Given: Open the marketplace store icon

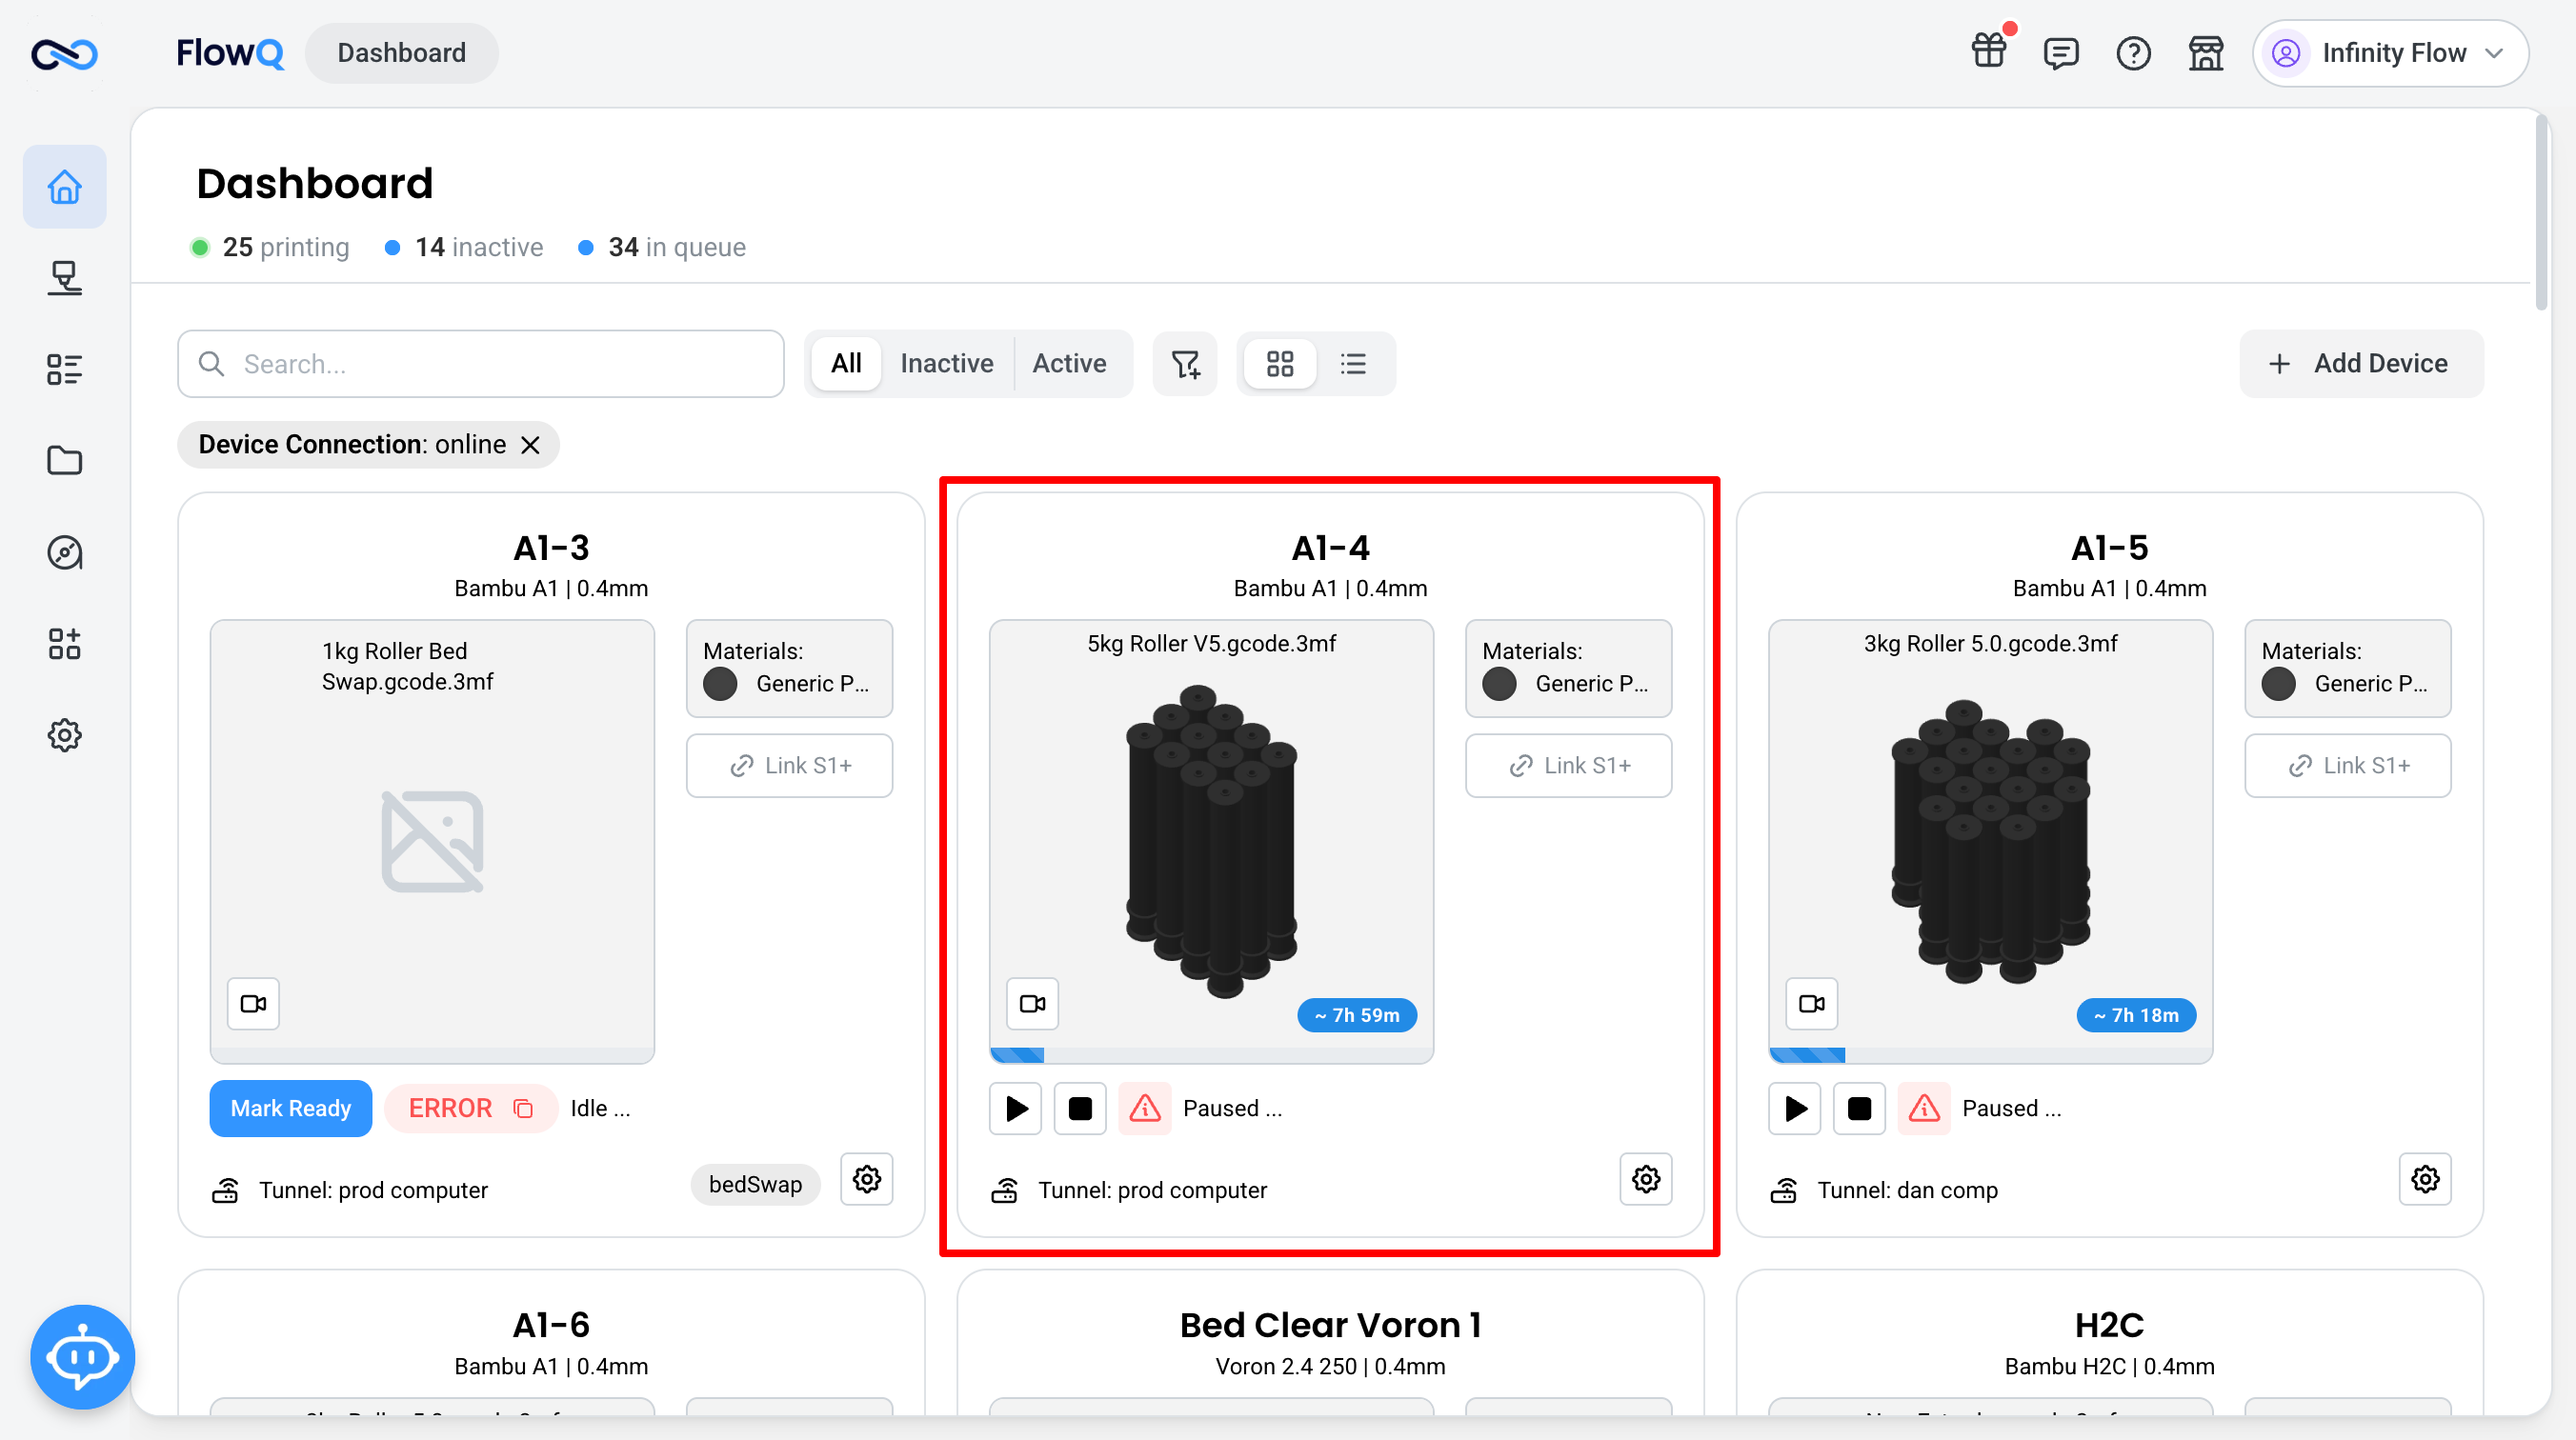Looking at the screenshot, I should (x=2205, y=52).
